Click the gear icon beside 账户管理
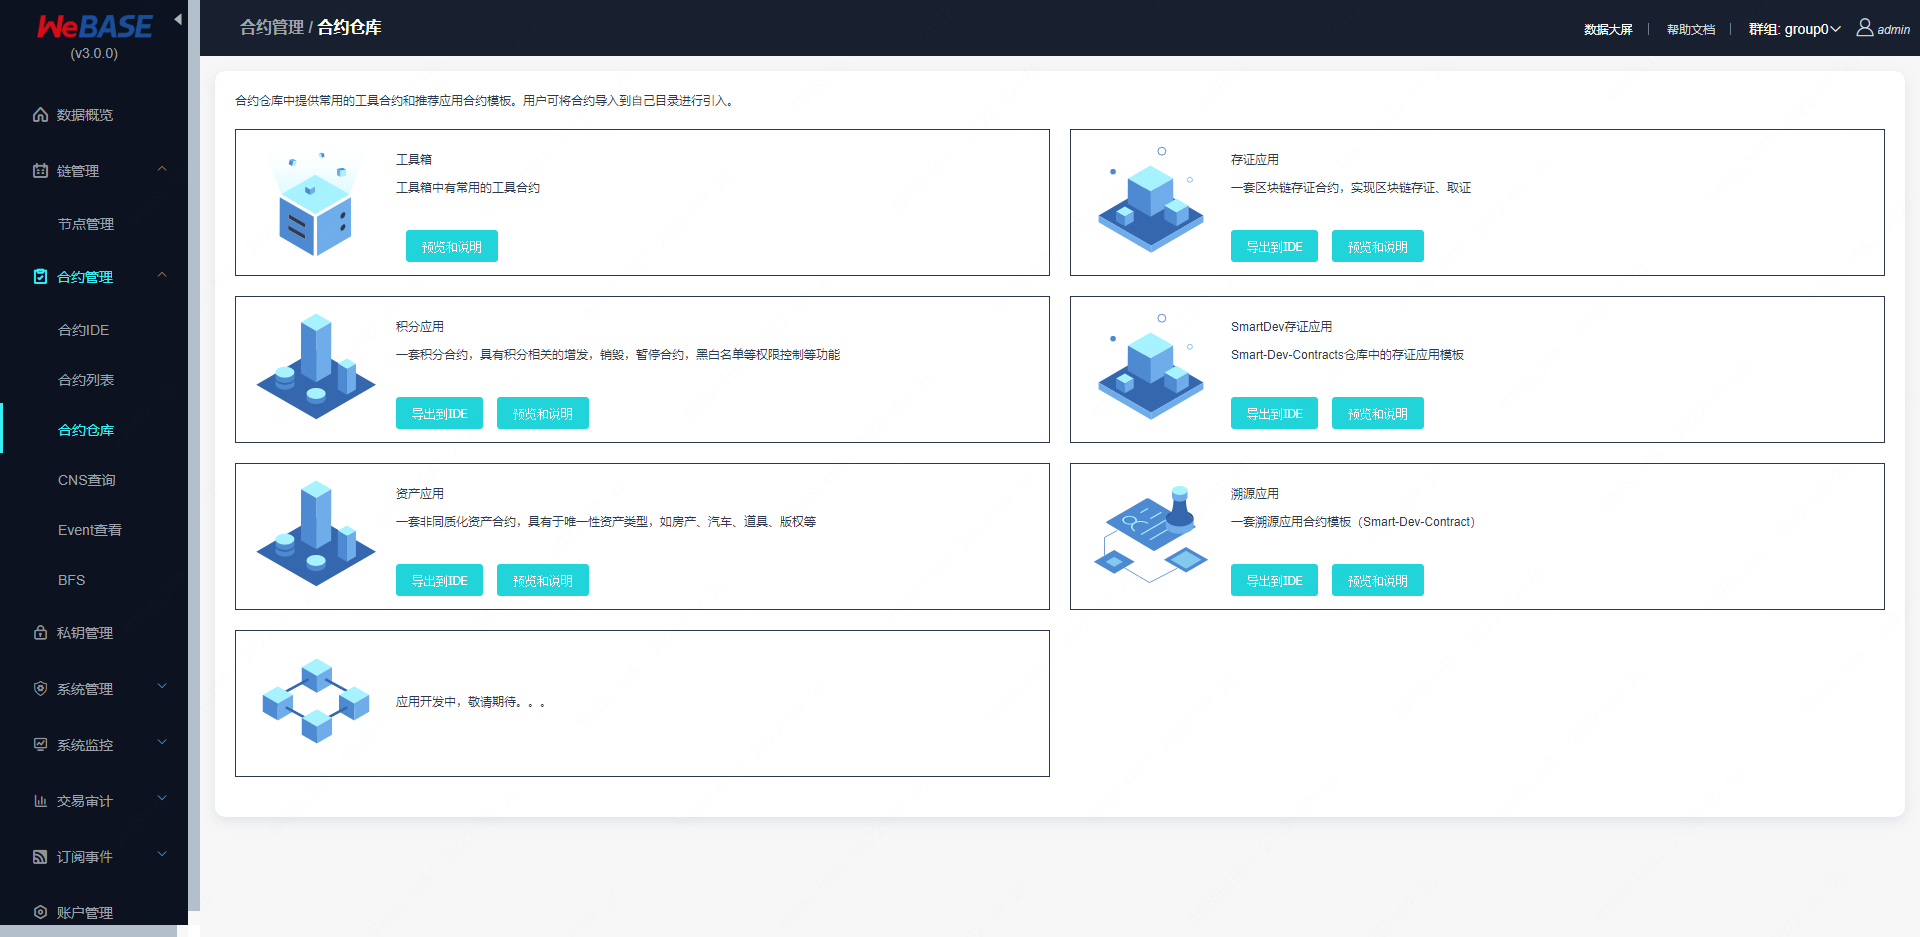The height and width of the screenshot is (937, 1920). (x=40, y=912)
